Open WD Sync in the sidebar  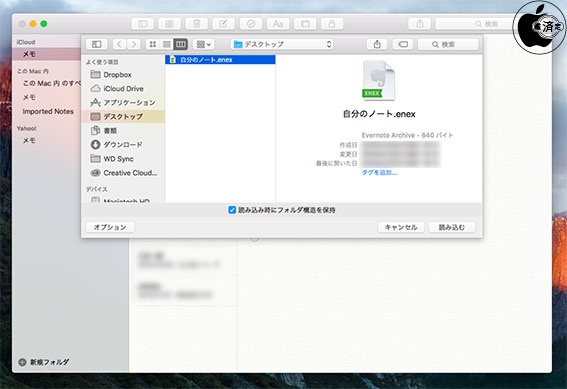pos(123,159)
